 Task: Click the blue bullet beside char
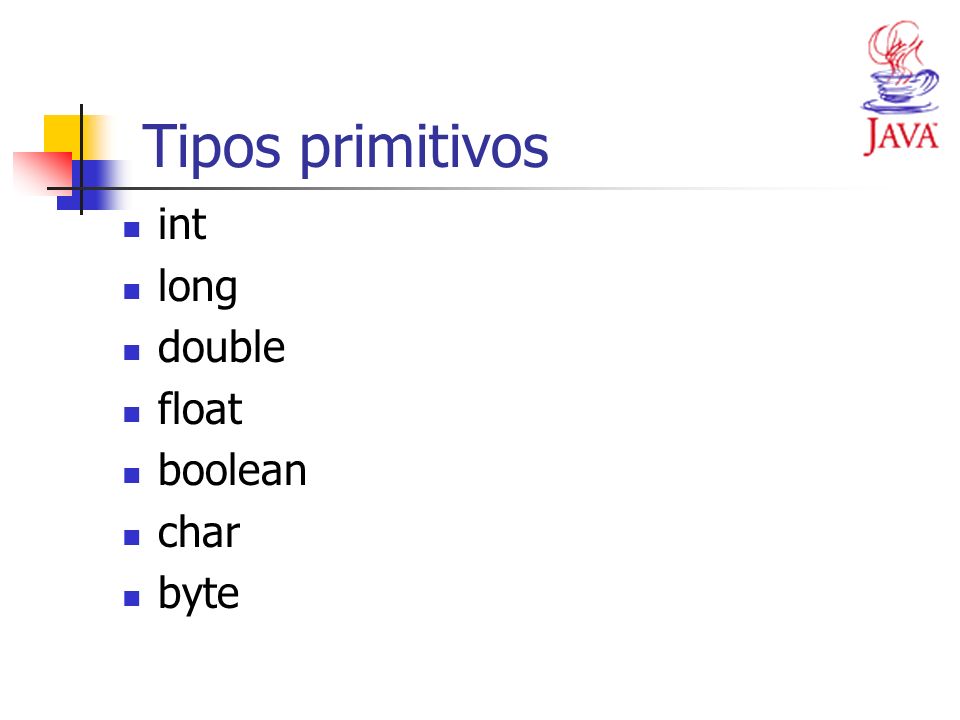(132, 538)
